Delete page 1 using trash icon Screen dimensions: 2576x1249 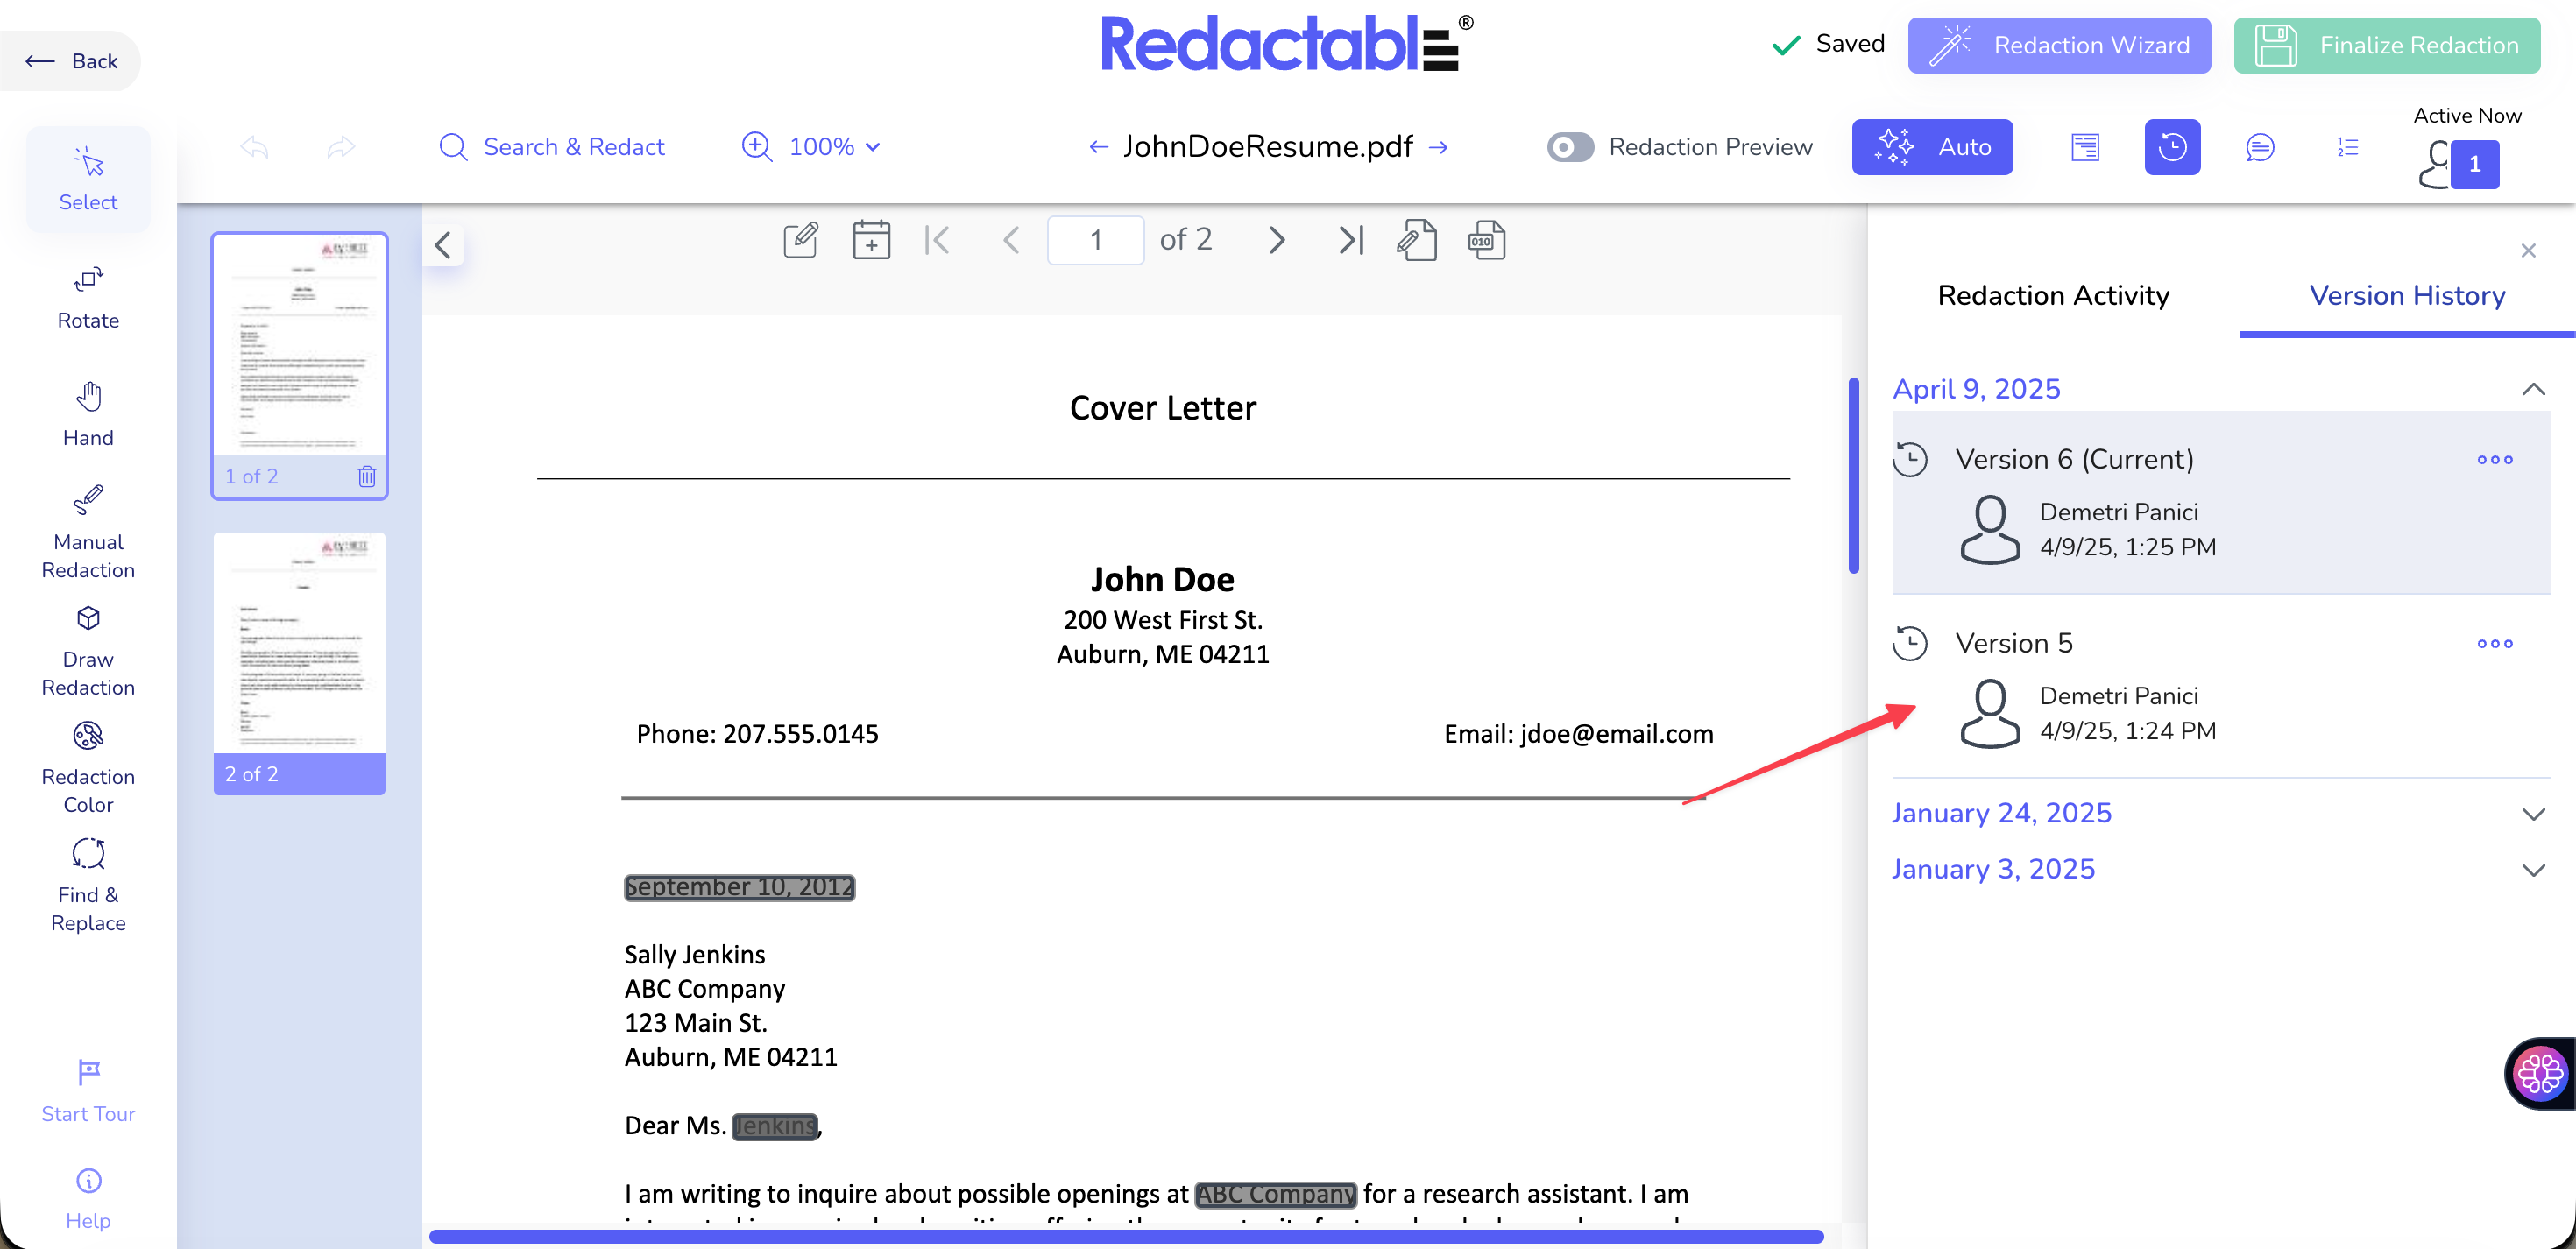point(367,476)
